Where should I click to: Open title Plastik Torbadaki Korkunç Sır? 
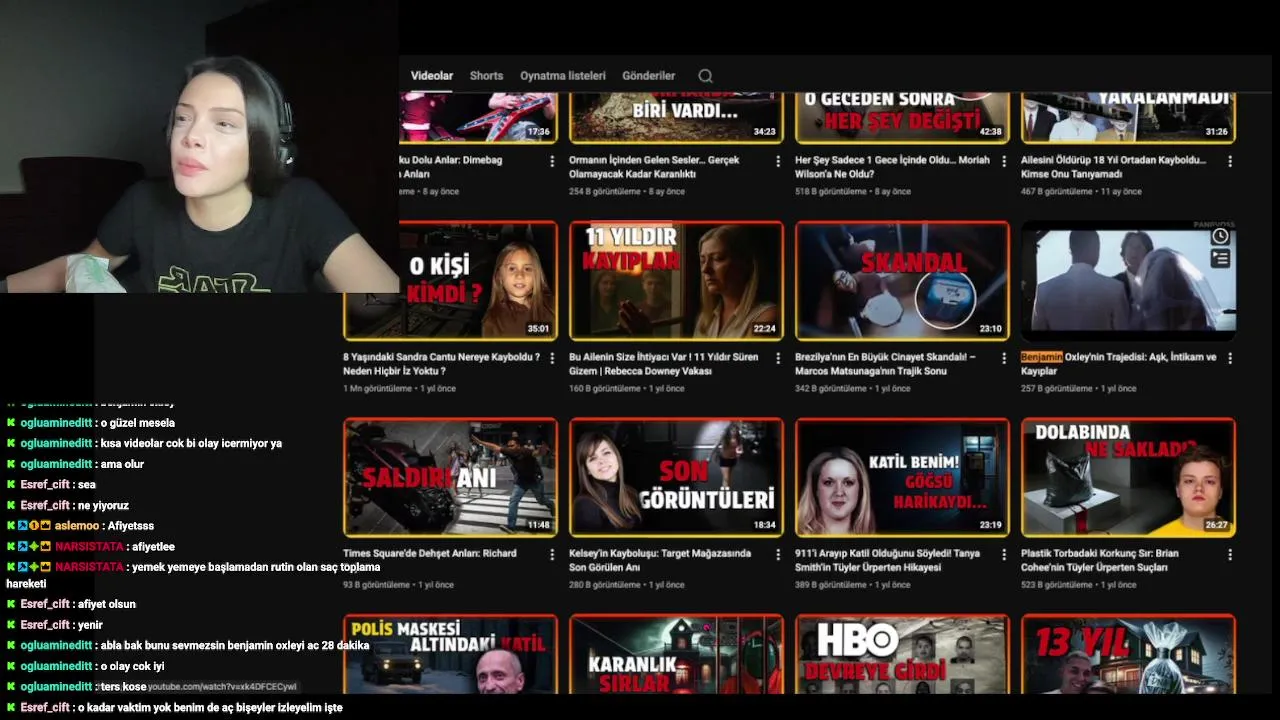(1100, 560)
